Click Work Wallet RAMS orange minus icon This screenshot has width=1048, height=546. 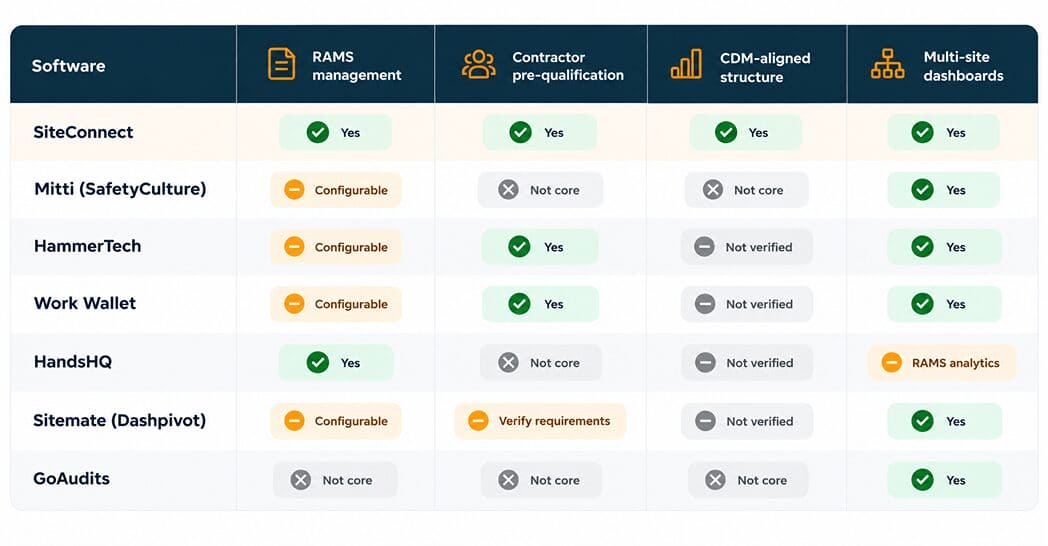[294, 303]
